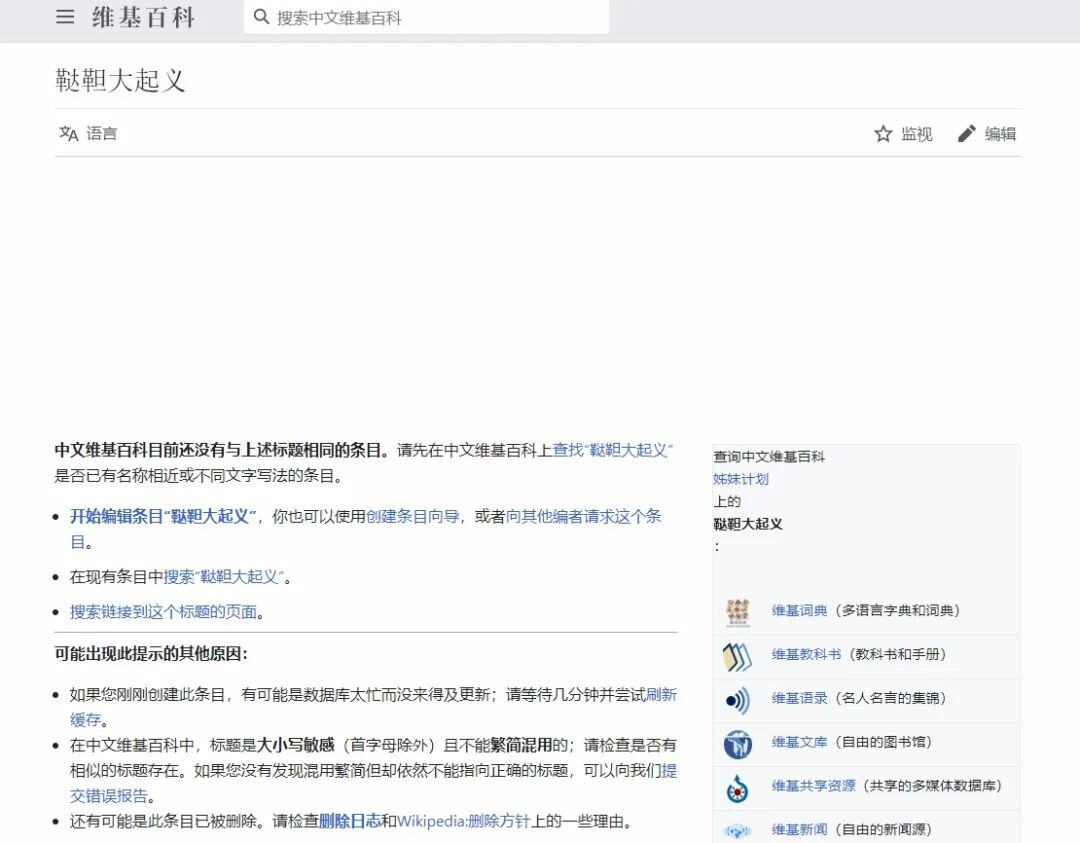Click the 维基词典 Wiktionary logo icon

[737, 612]
